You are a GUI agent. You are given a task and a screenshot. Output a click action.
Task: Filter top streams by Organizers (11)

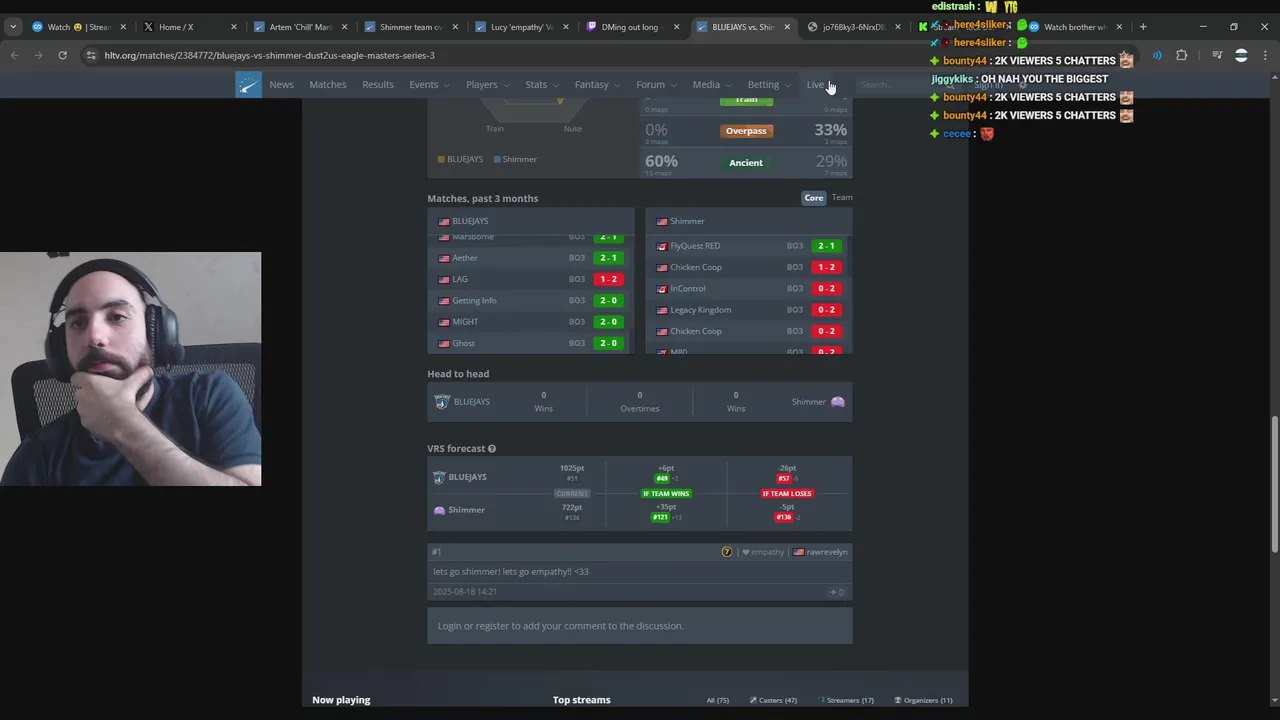point(923,700)
